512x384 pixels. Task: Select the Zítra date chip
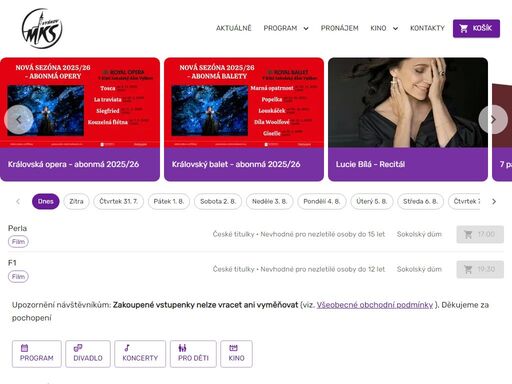click(76, 201)
